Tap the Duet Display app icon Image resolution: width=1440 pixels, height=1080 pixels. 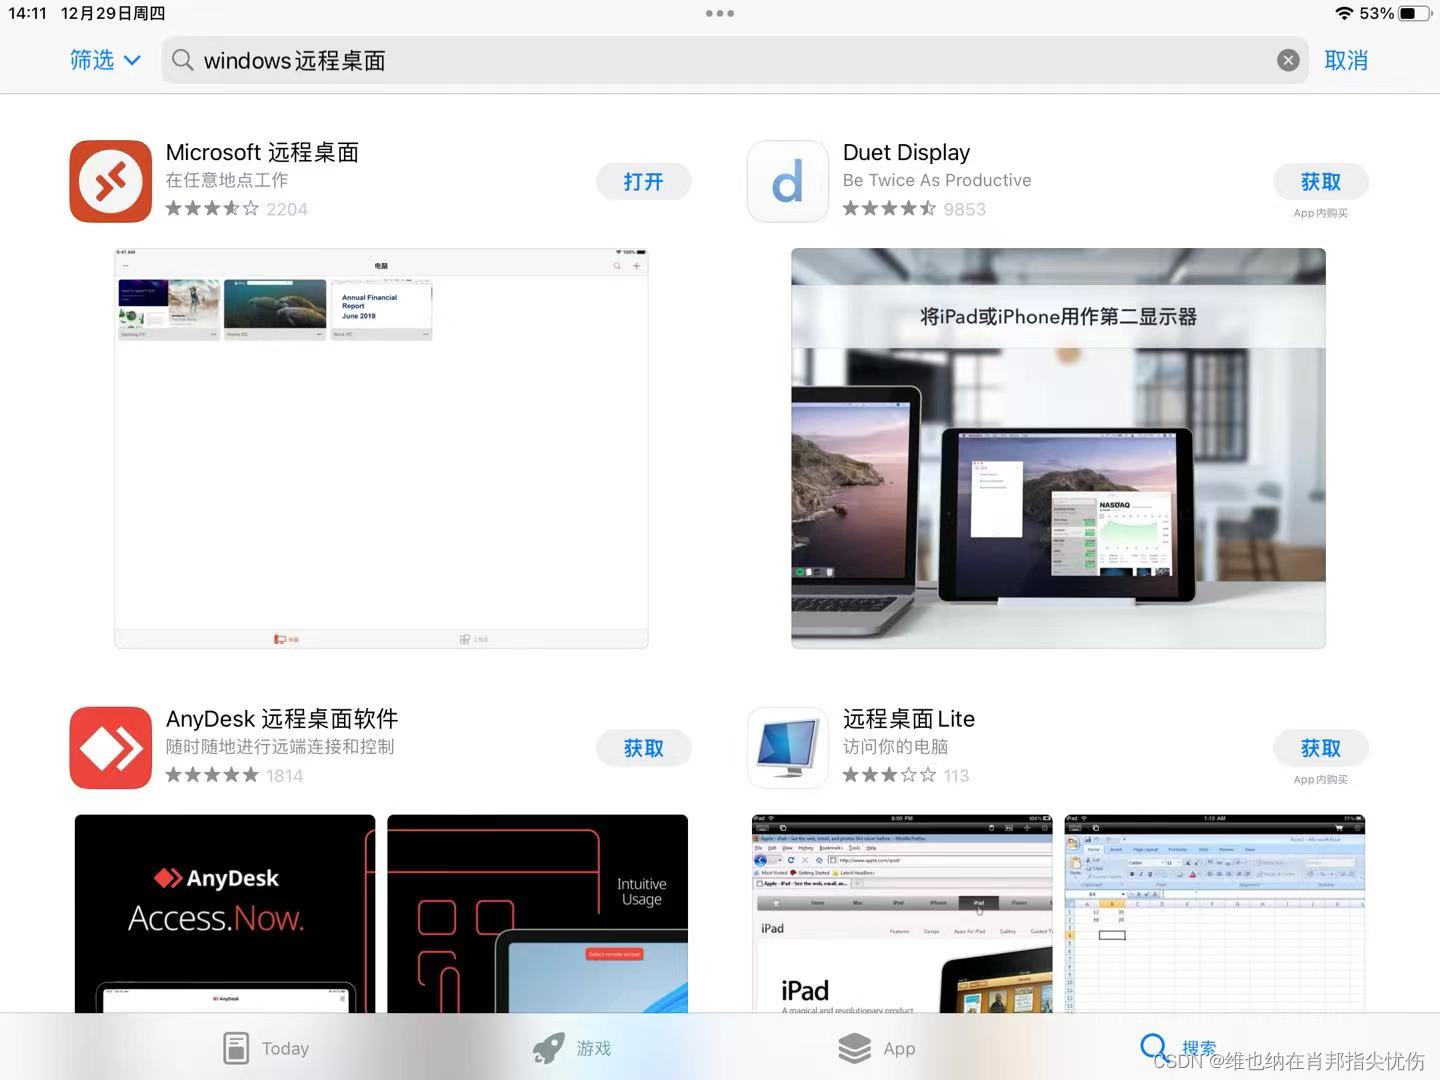click(x=788, y=181)
